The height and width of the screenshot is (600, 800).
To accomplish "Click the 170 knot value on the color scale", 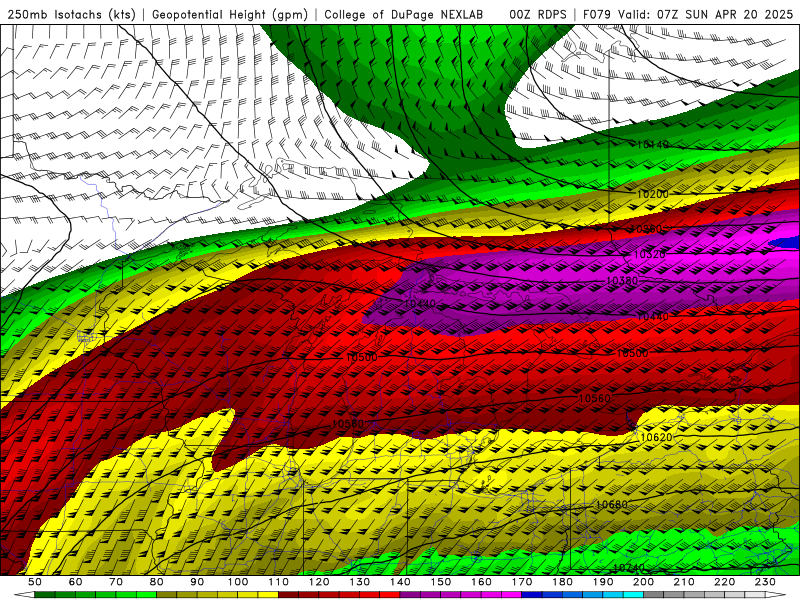I will 522,582.
